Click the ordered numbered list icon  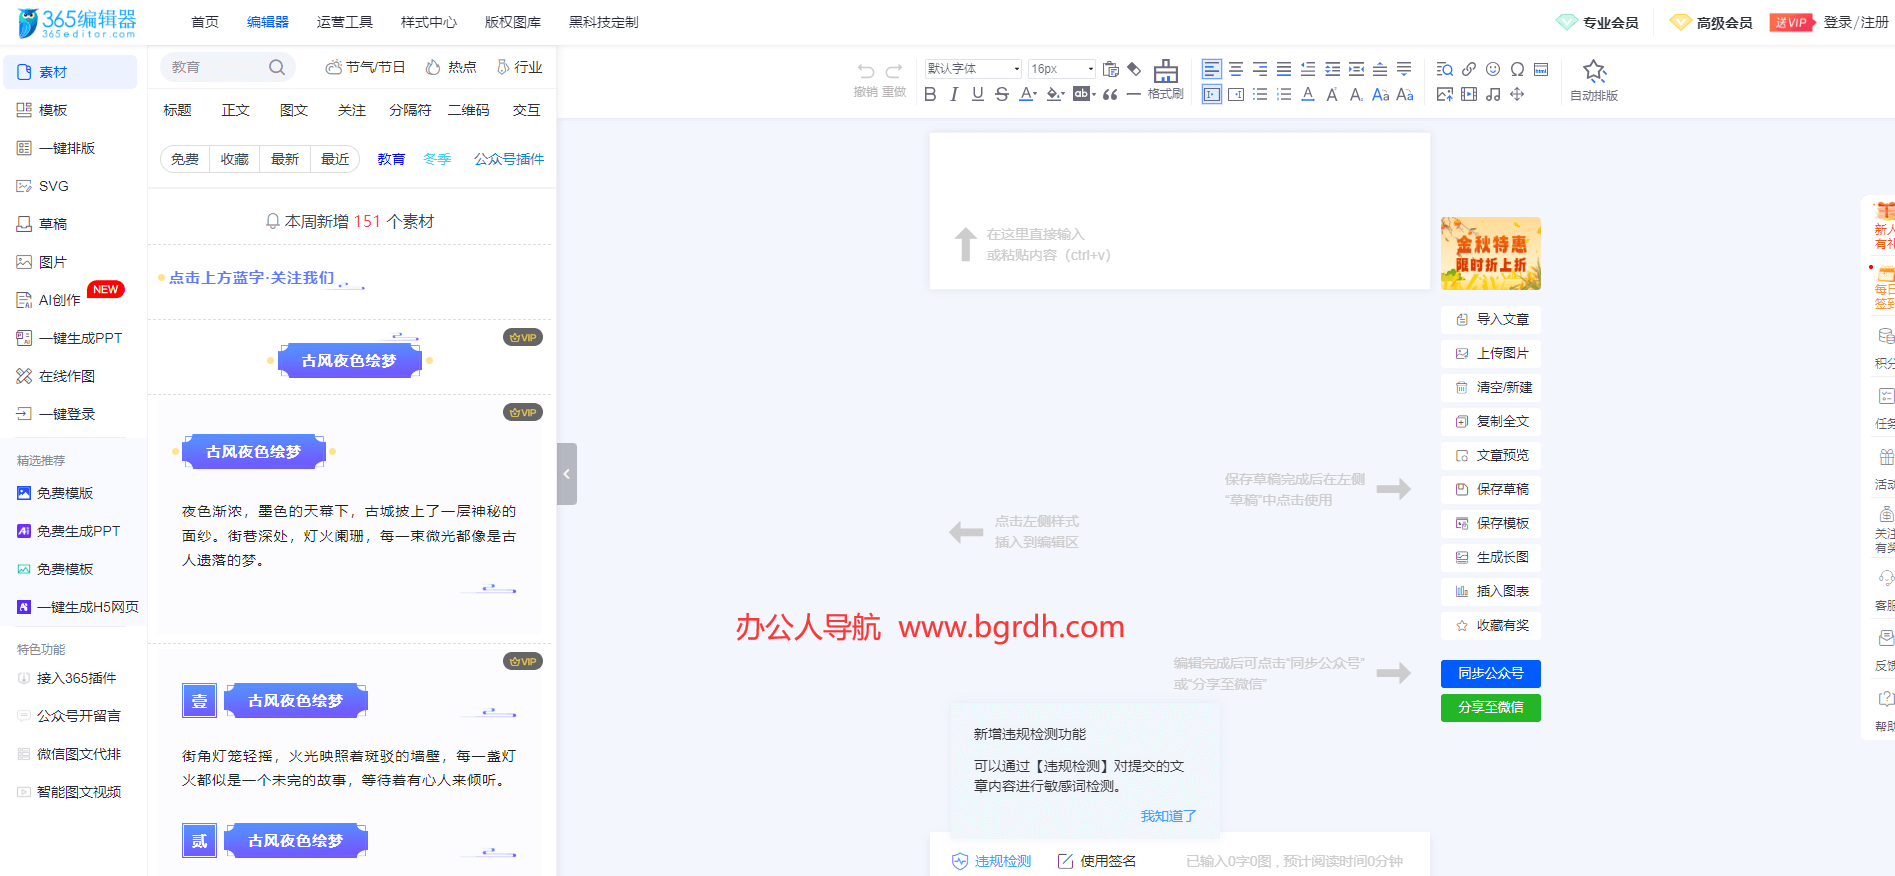[1284, 94]
